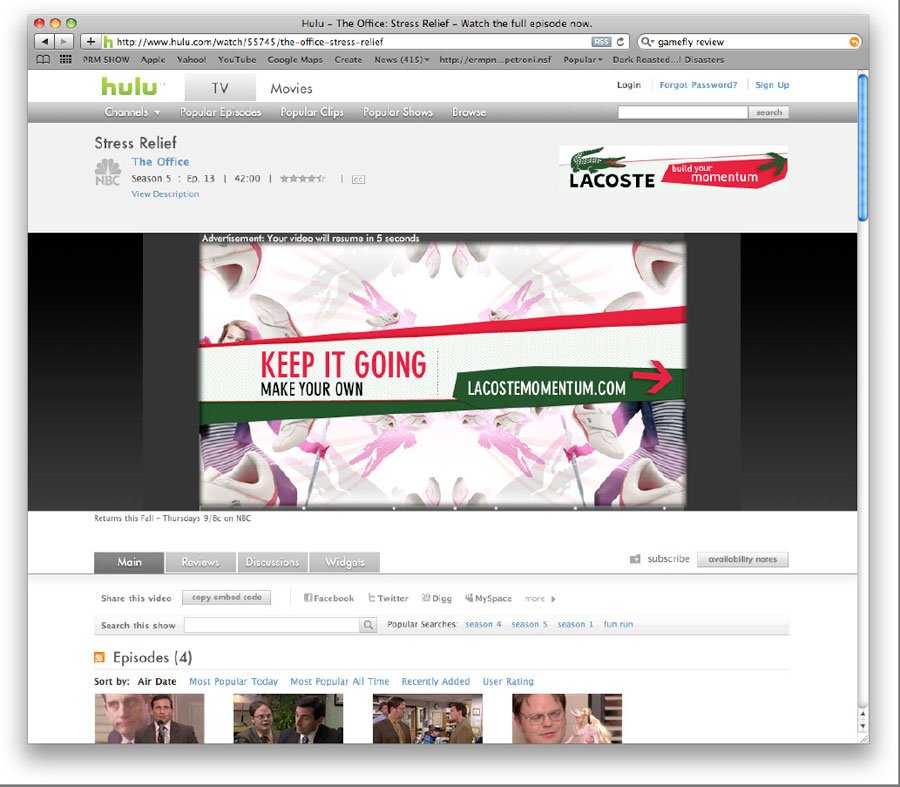Click the closed captions CC icon
Screen dimensions: 900x787
[x=358, y=179]
